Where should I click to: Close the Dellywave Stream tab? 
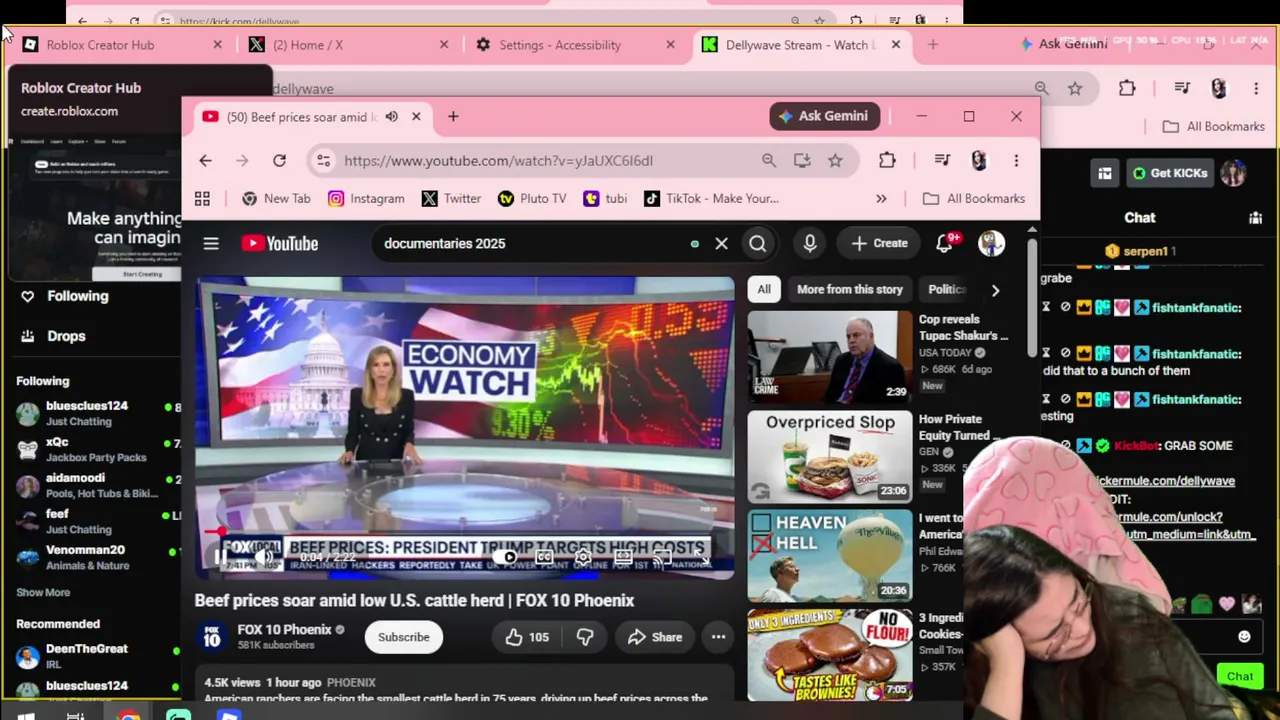point(896,45)
